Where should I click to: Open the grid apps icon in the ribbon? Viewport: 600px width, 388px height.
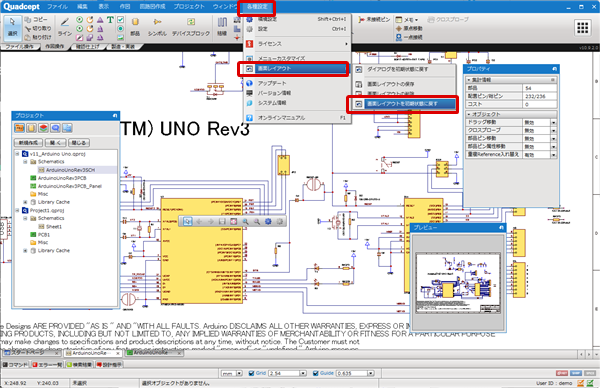[x=582, y=27]
